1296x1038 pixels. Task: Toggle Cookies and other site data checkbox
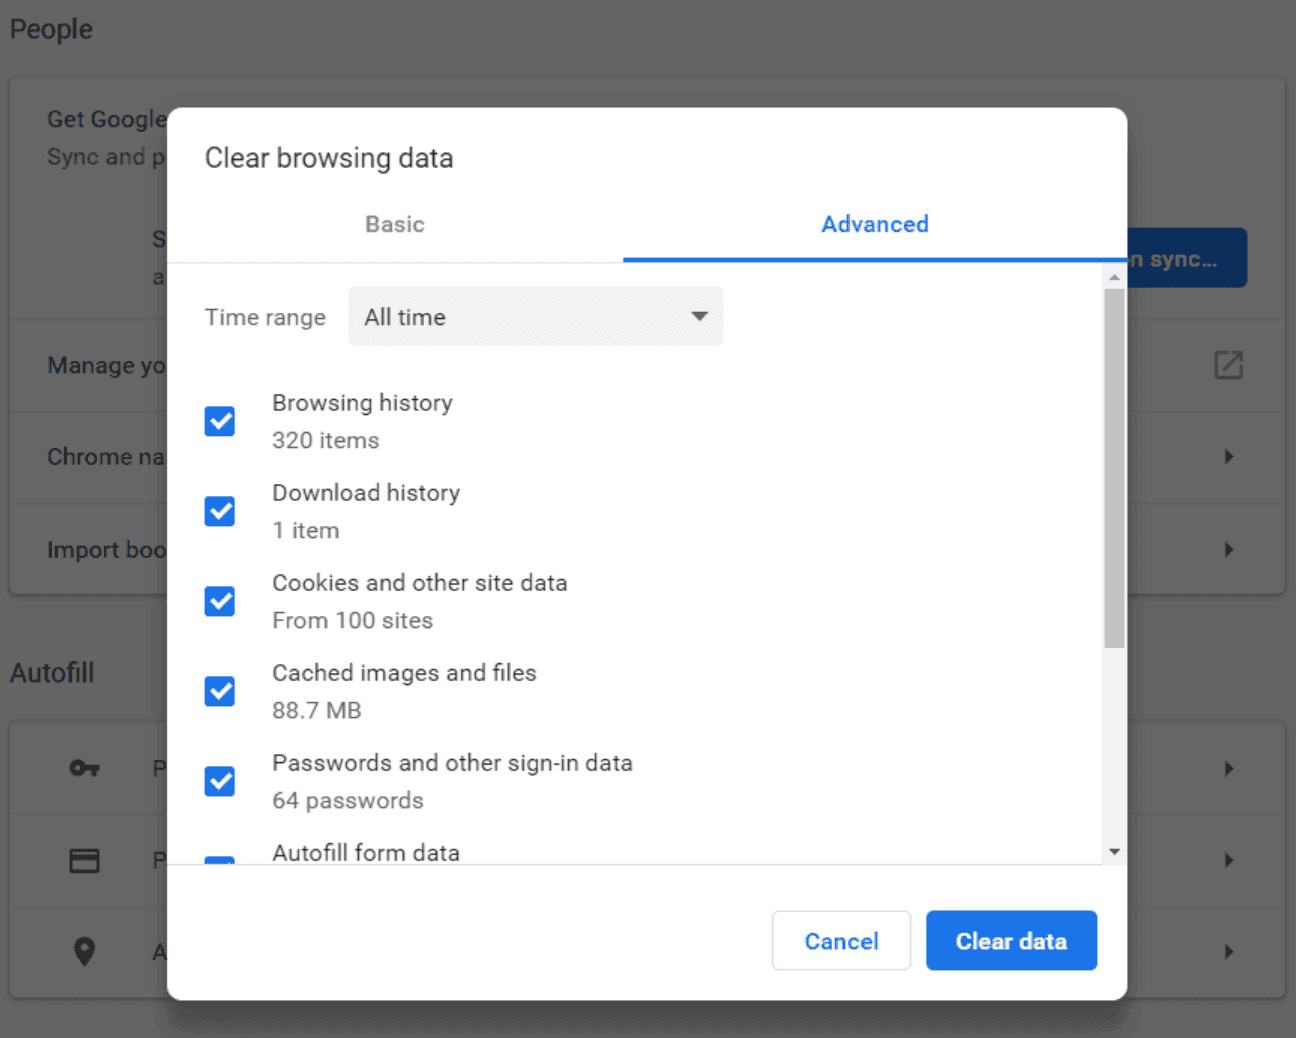220,601
